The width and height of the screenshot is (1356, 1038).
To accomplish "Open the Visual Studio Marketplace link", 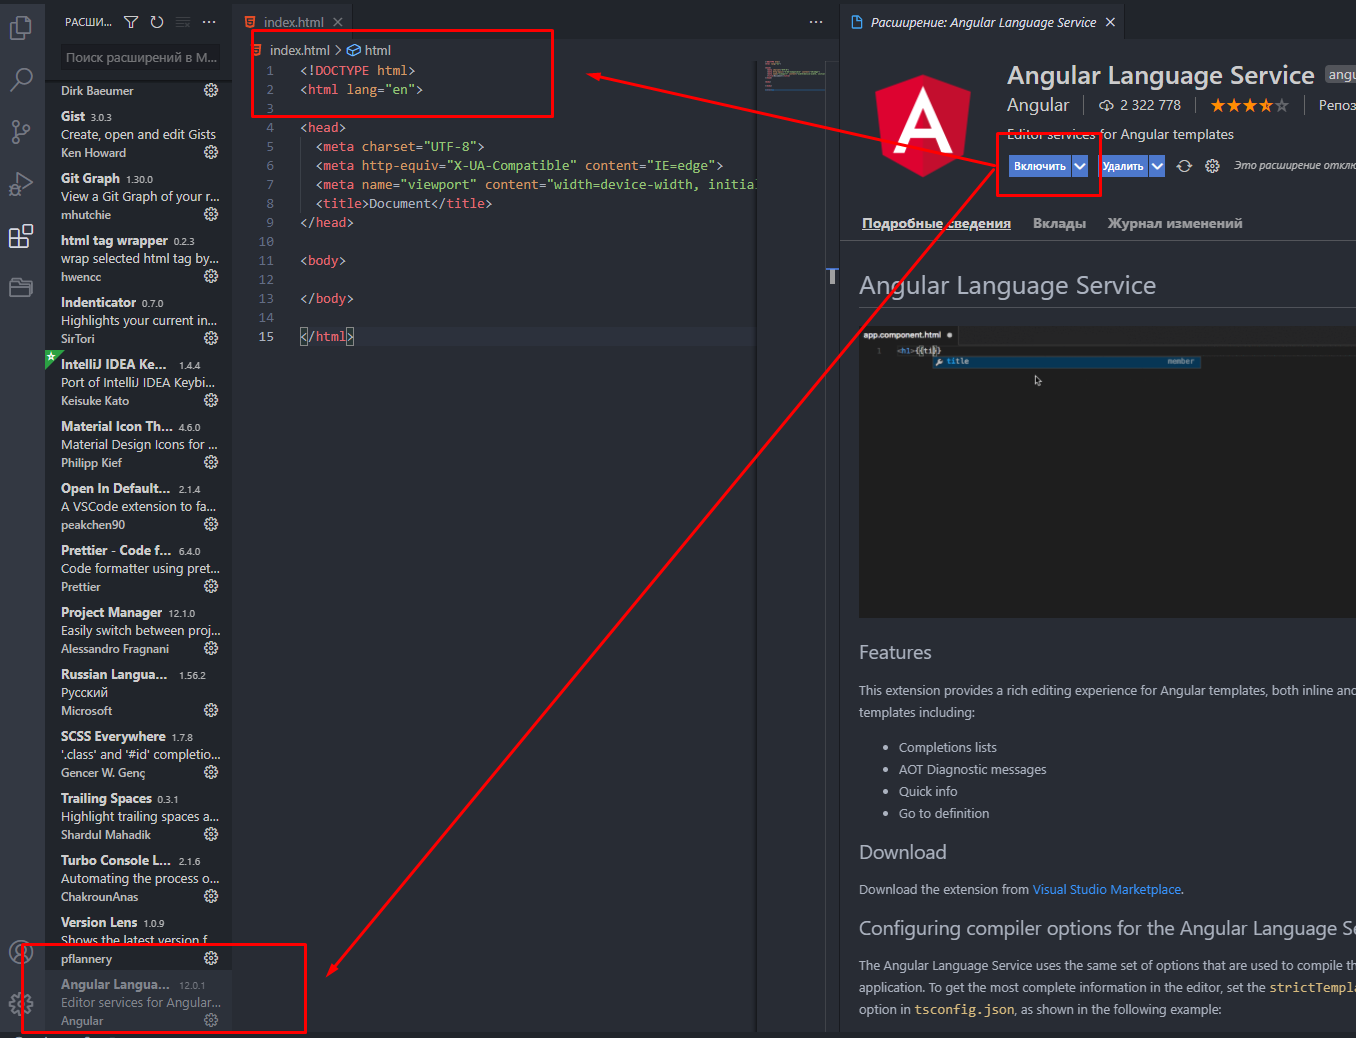I will coord(1106,889).
